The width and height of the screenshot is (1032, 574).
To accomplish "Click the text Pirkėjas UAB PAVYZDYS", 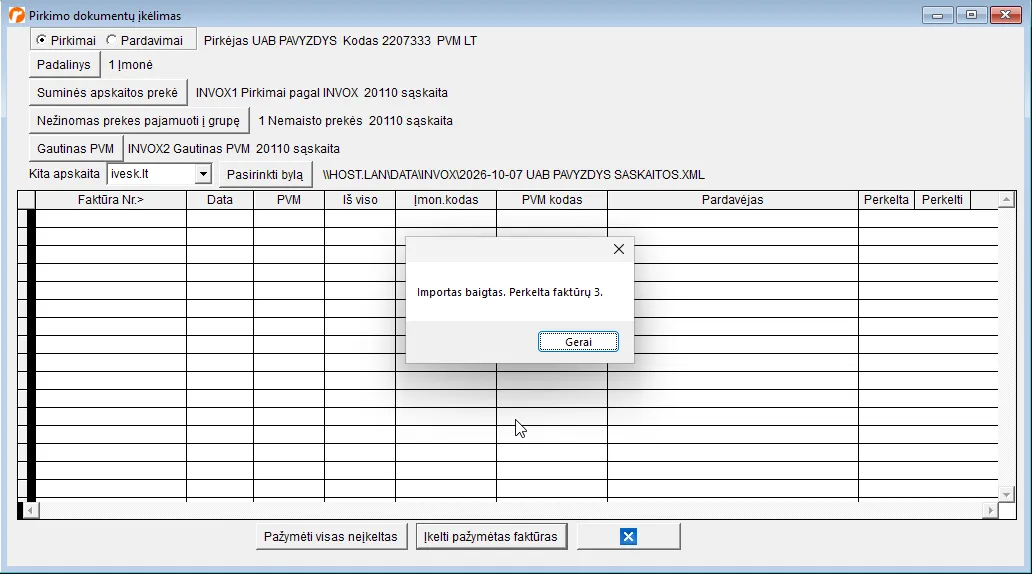I will click(271, 41).
